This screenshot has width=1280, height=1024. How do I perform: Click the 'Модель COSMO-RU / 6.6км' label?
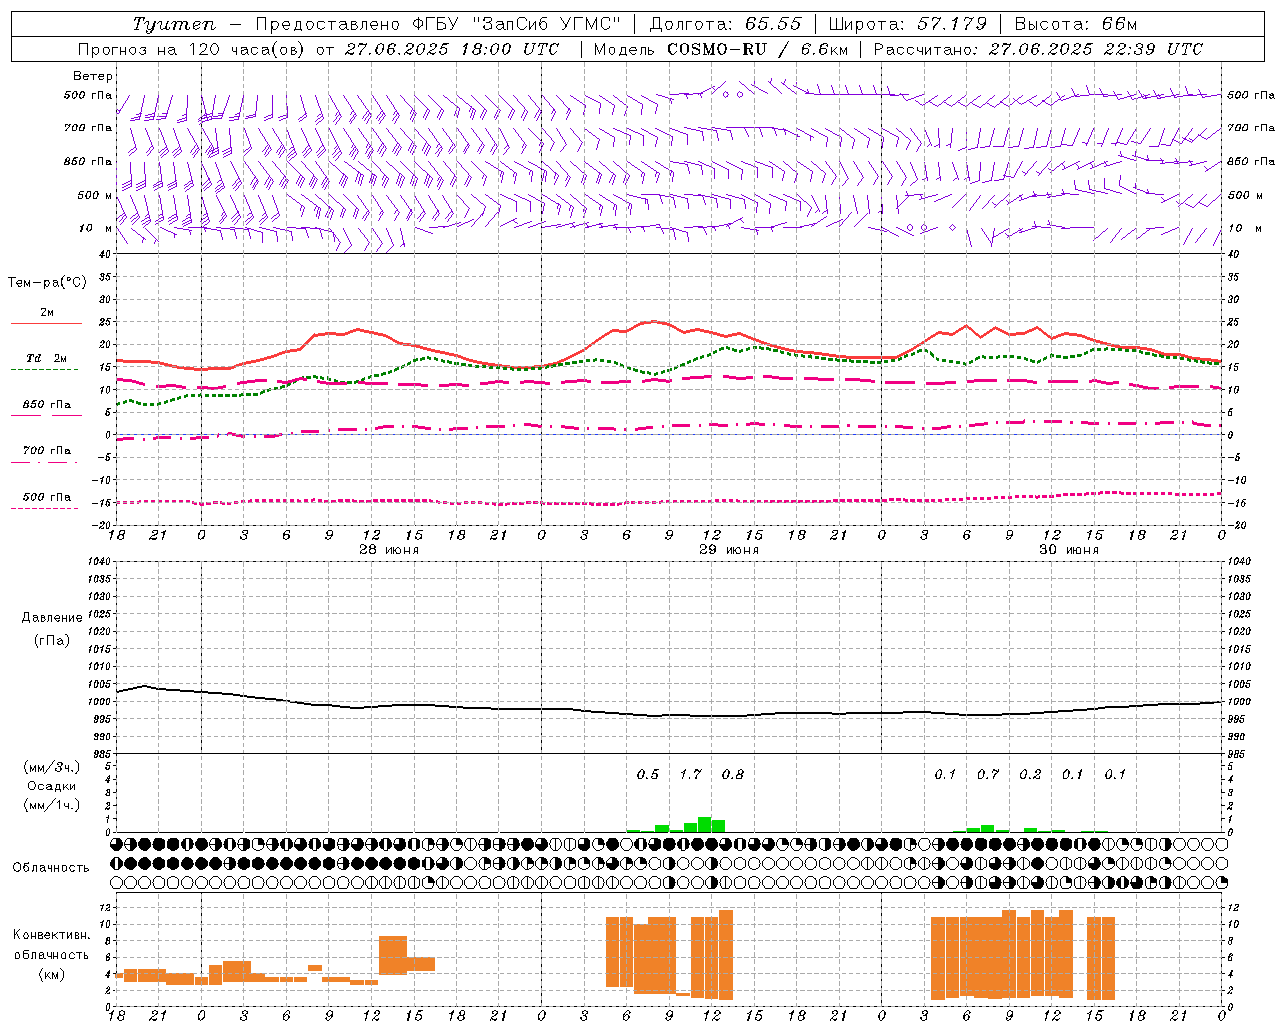721,49
